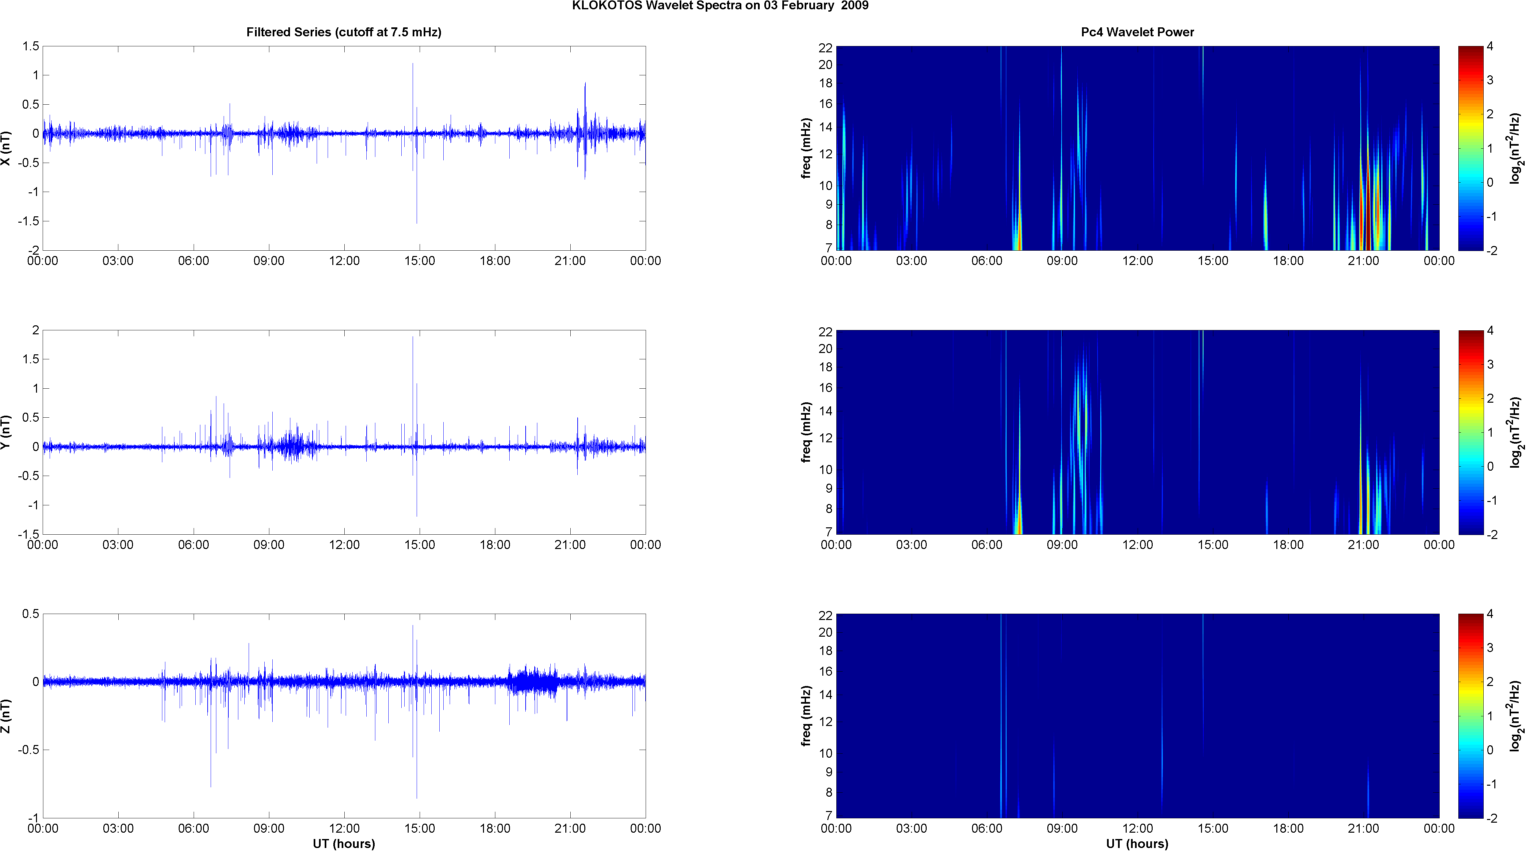Select the middle wavelet plot's colorbar
The height and width of the screenshot is (851, 1526).
pyautogui.click(x=1470, y=432)
